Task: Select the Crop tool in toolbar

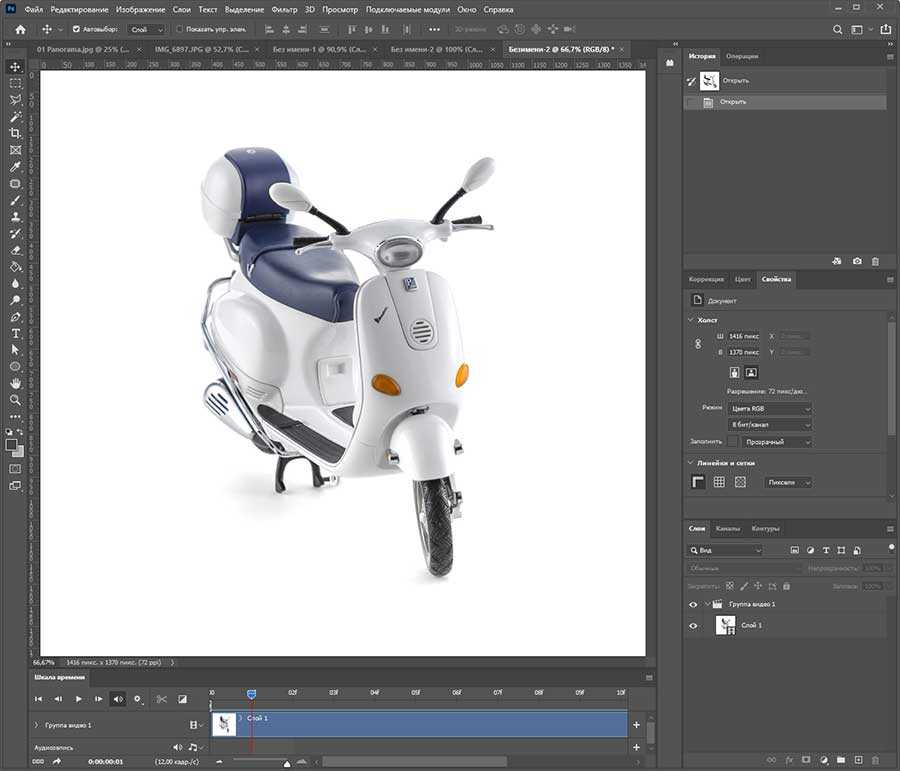Action: click(x=15, y=133)
